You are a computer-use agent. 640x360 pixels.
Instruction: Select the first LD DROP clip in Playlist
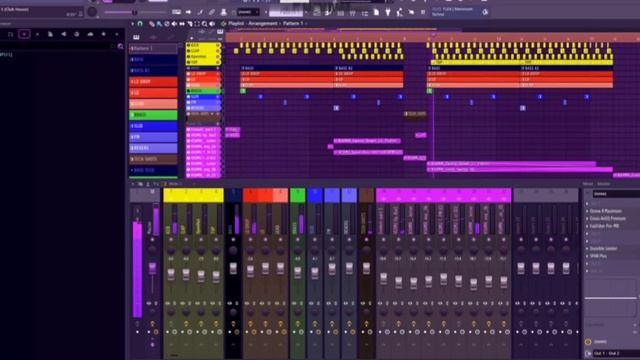click(287, 74)
